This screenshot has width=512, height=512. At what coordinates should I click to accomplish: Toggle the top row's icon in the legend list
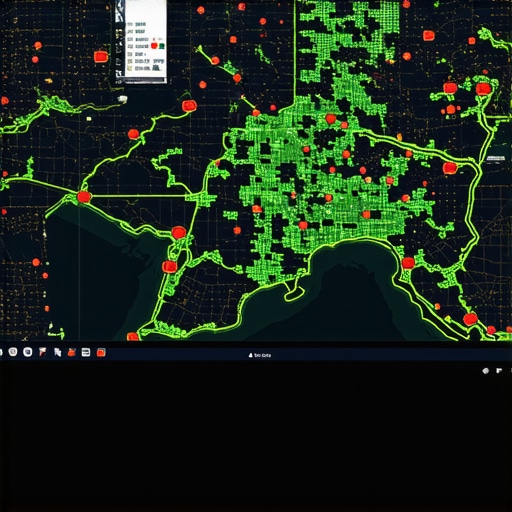[130, 24]
